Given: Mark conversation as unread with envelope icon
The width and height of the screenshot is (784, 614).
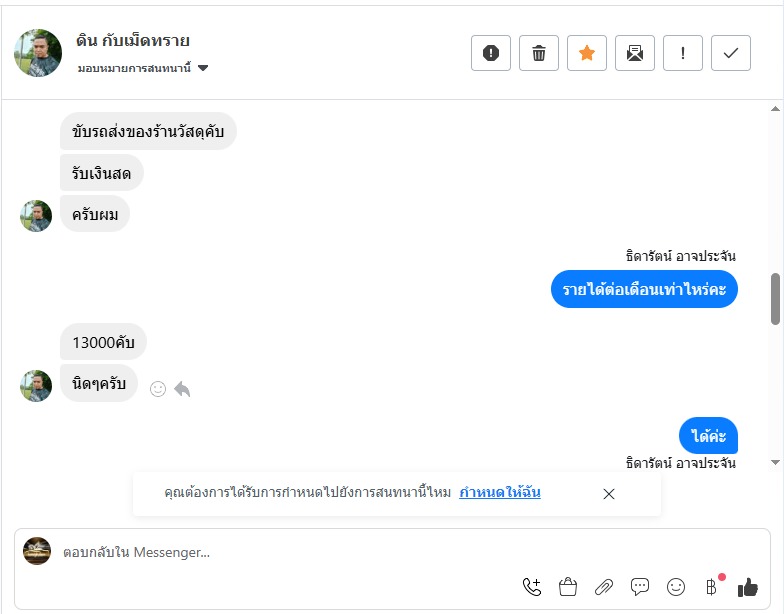Looking at the screenshot, I should 635,53.
